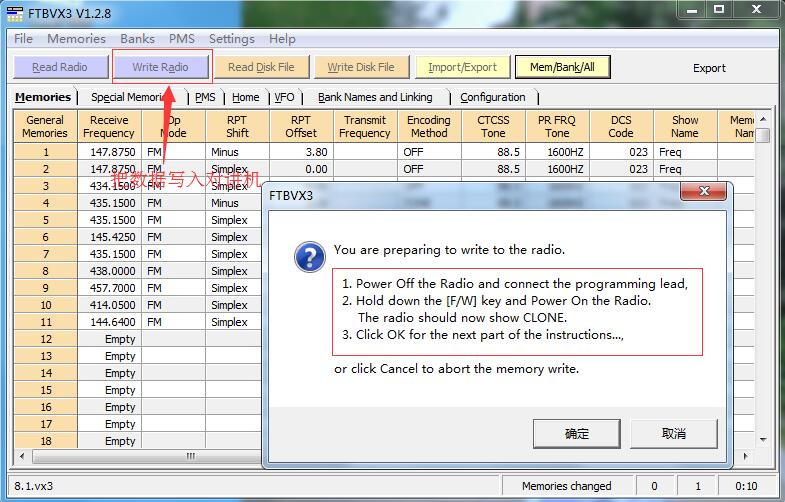Click the Encoding Method column header
The height and width of the screenshot is (502, 785).
coord(428,126)
